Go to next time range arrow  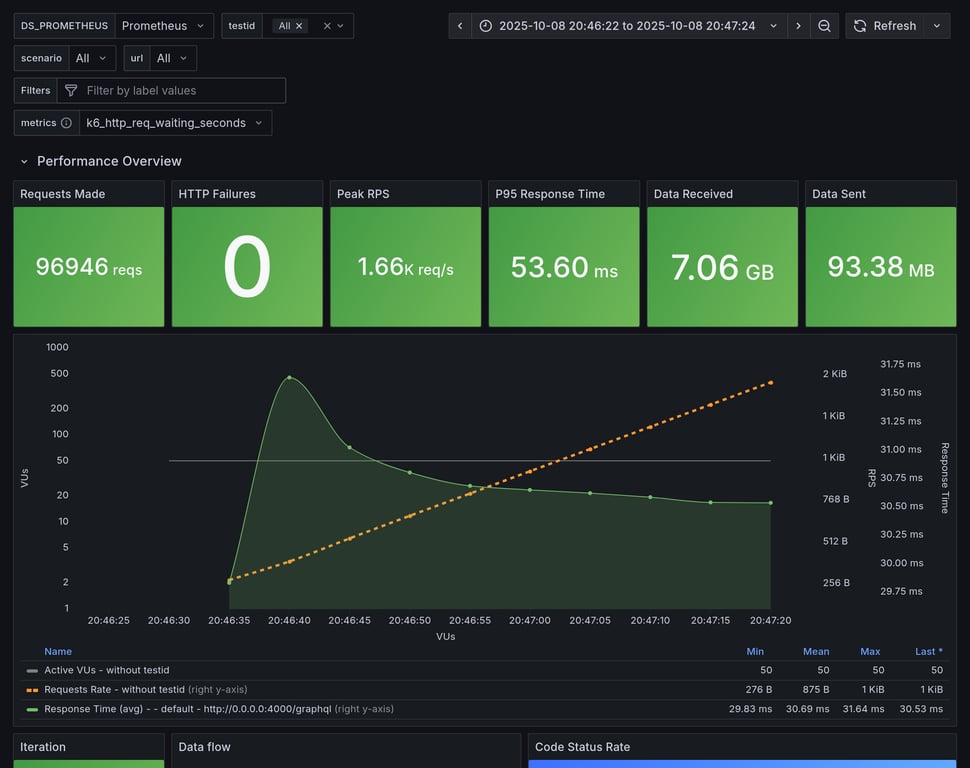tap(798, 26)
